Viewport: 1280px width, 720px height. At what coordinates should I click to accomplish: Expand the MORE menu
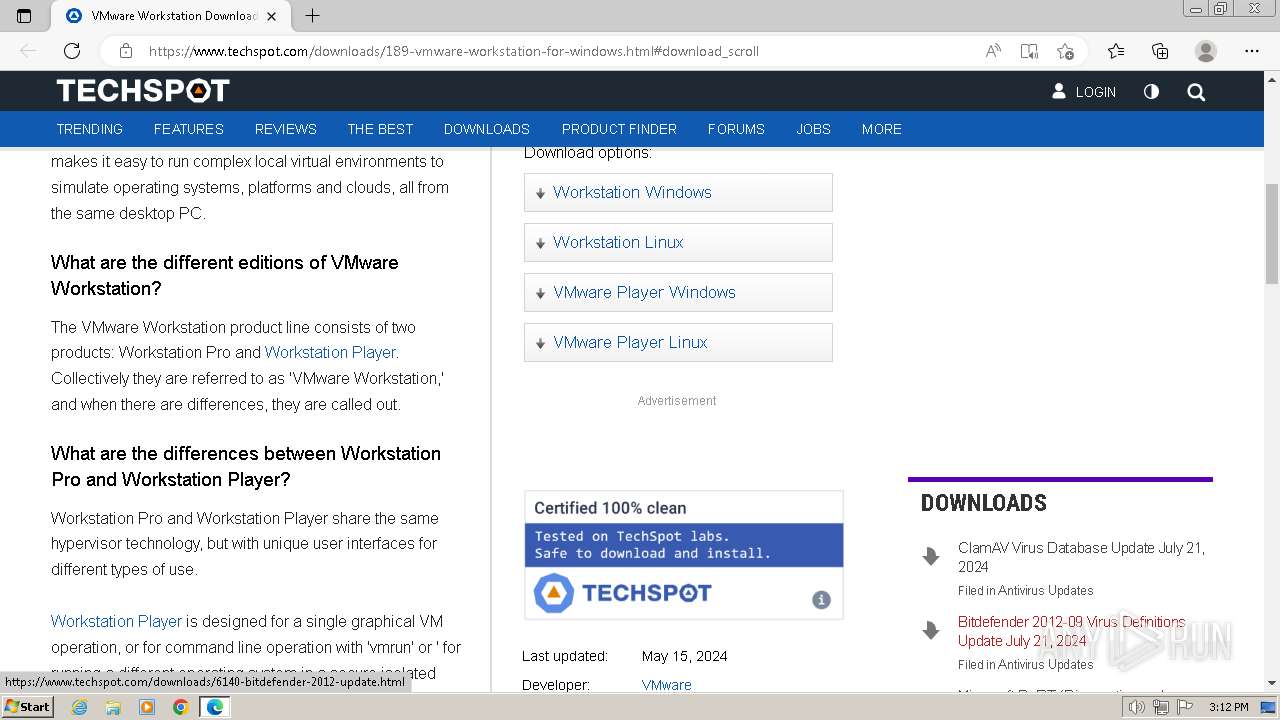882,129
